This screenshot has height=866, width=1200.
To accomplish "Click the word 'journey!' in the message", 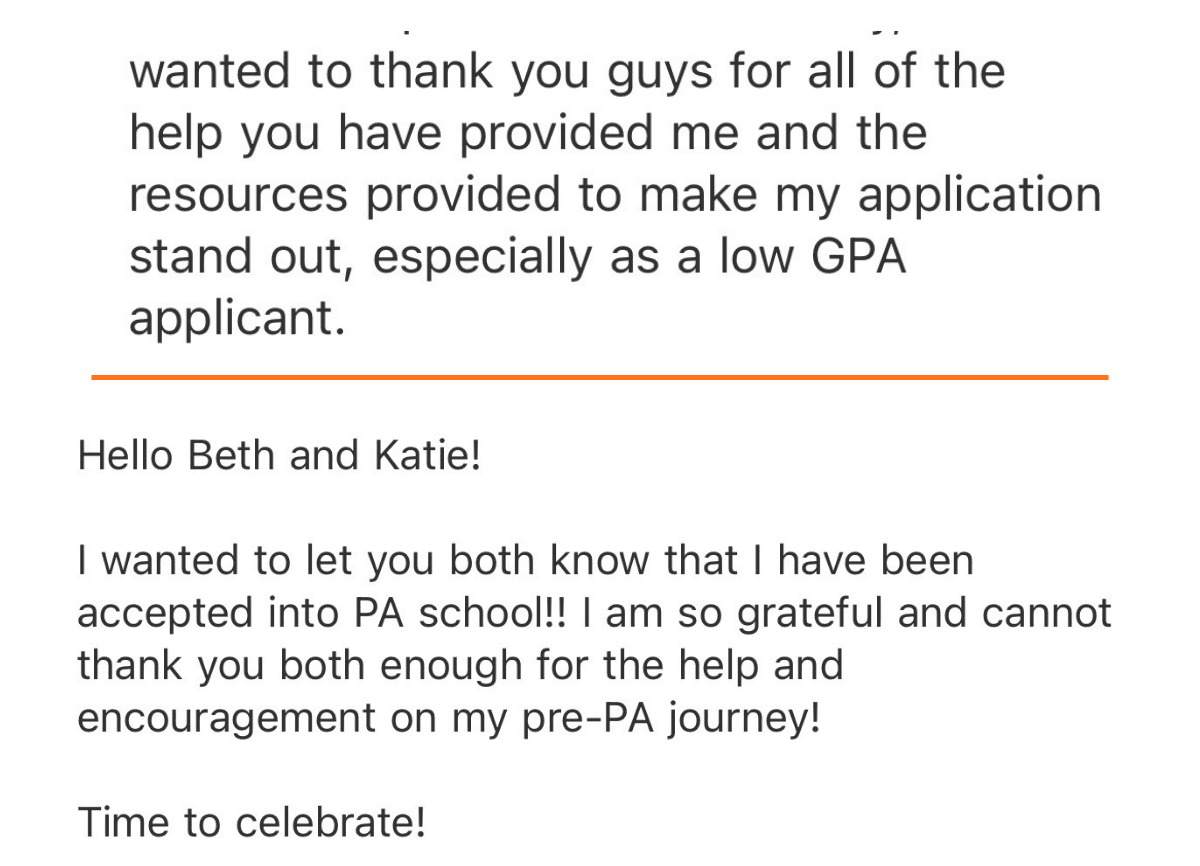I will click(x=750, y=720).
